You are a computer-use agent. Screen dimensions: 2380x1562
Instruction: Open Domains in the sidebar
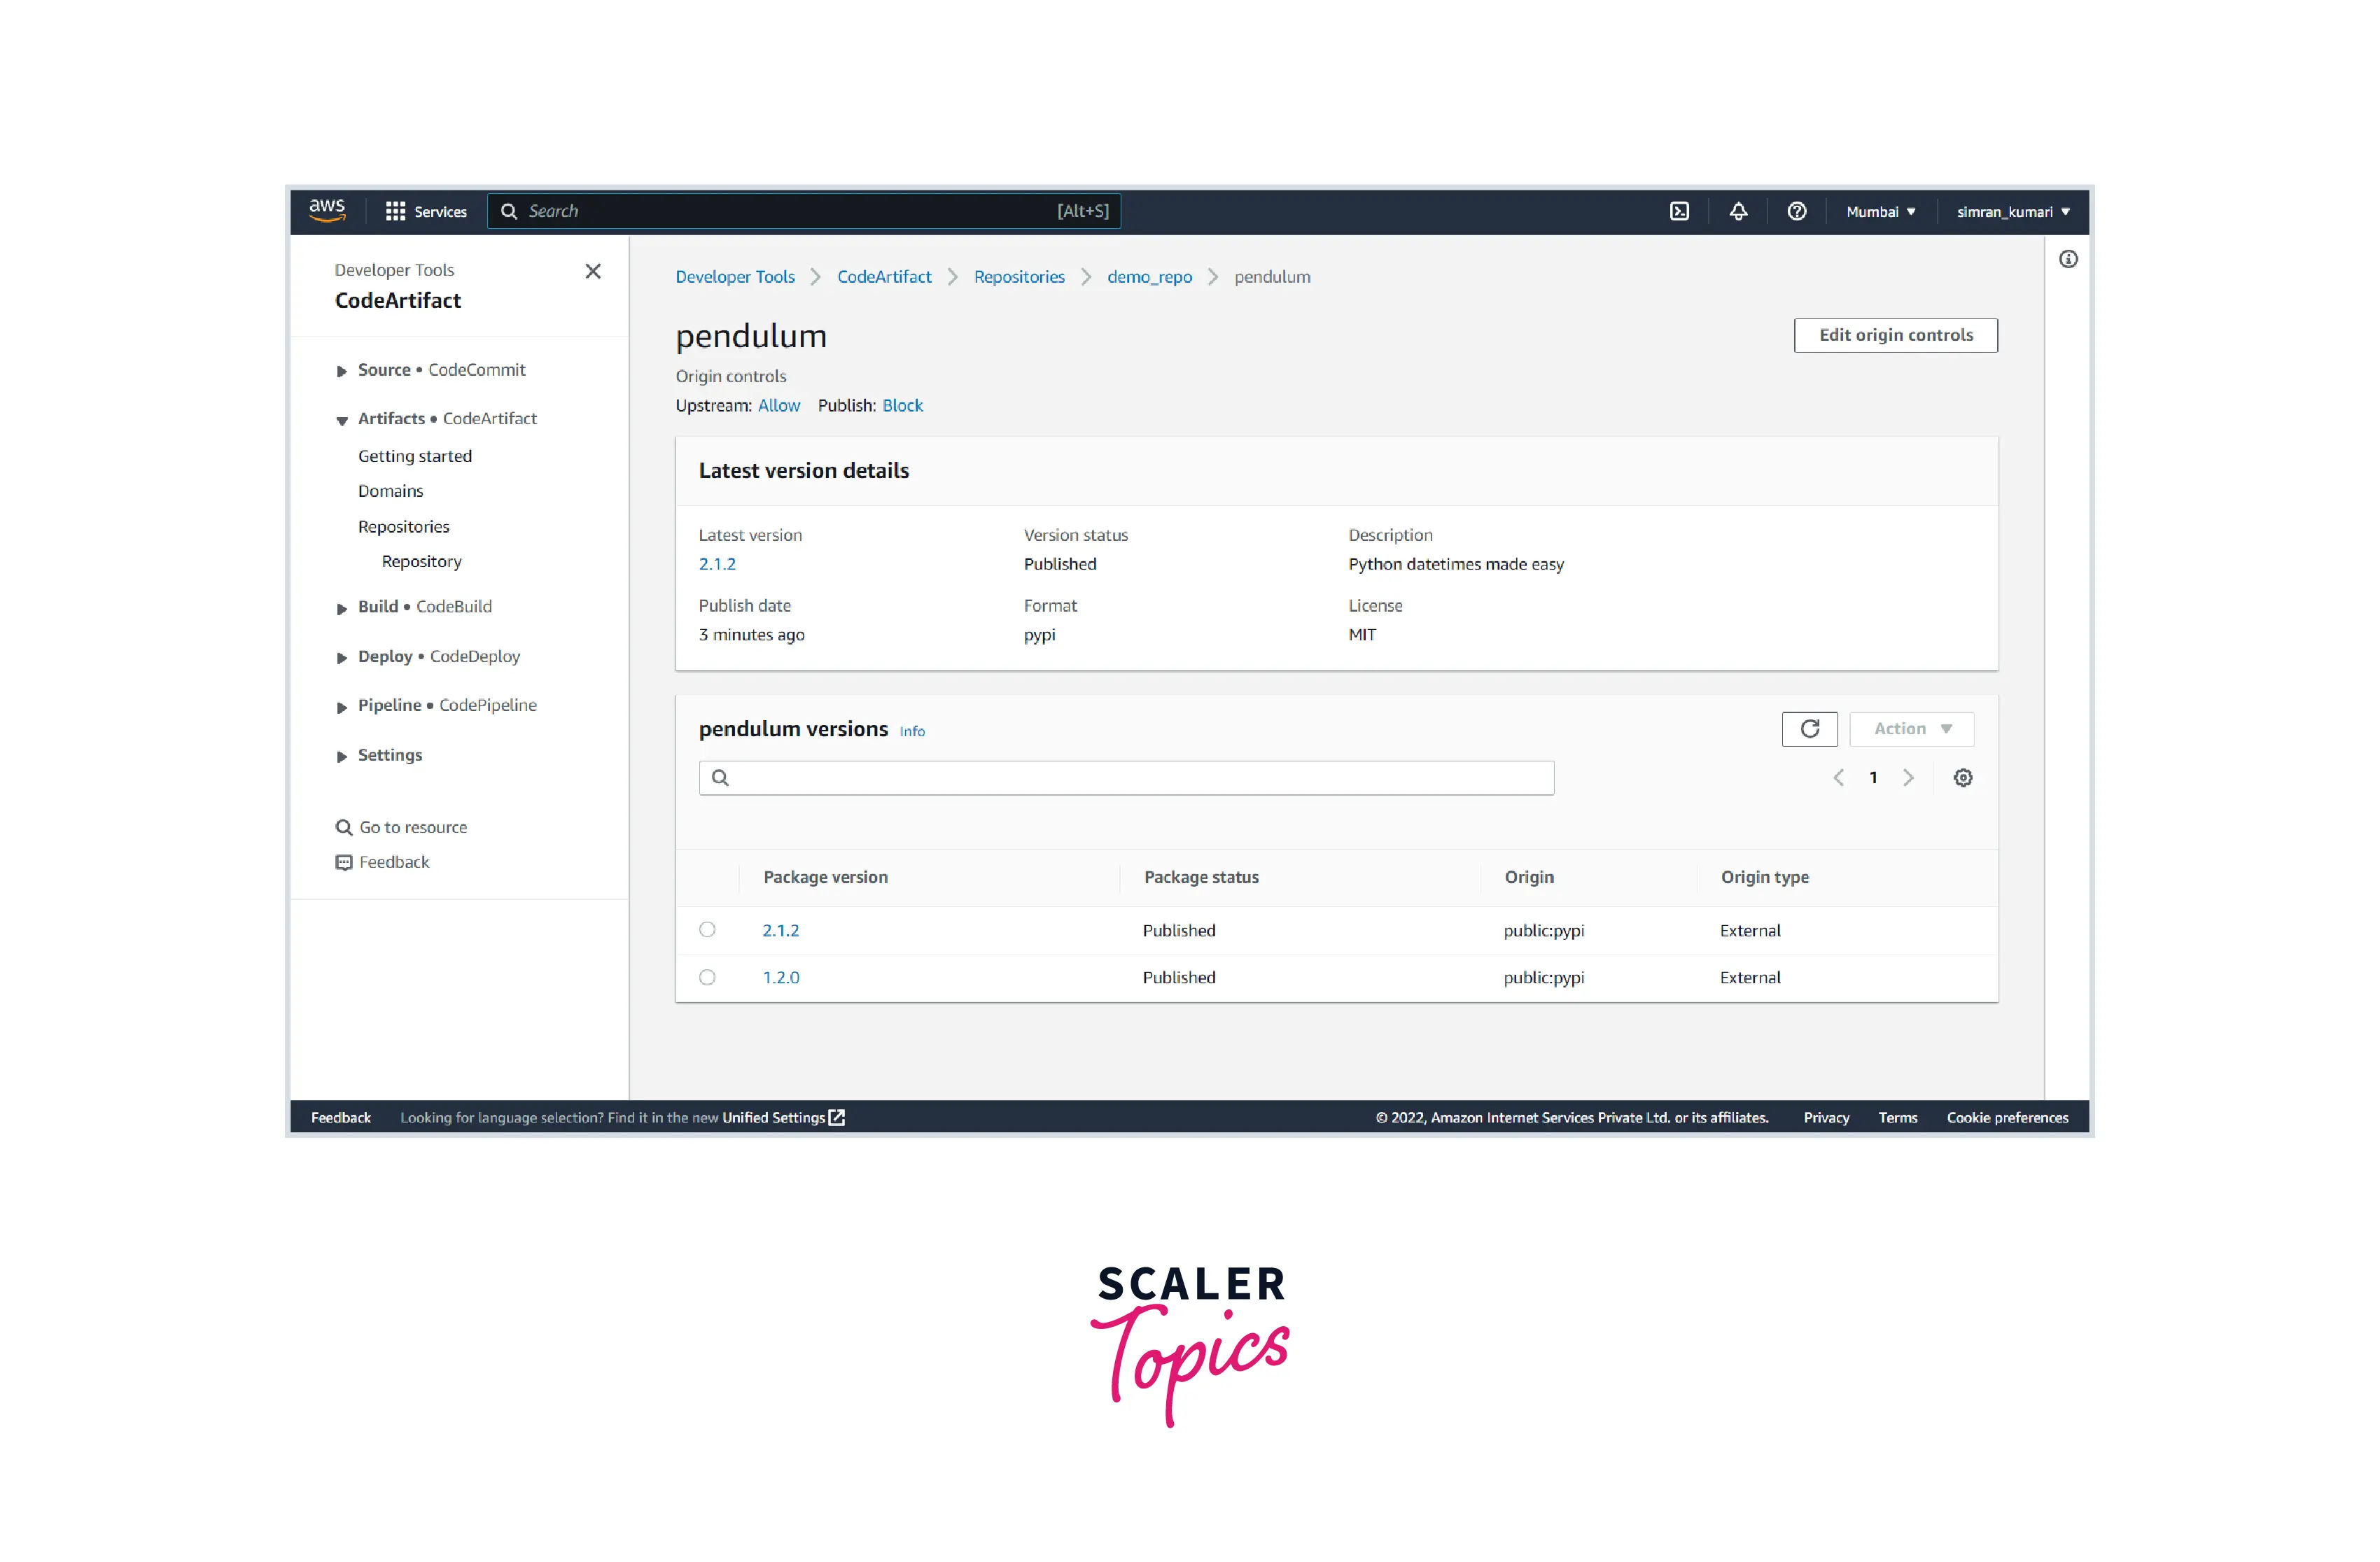pyautogui.click(x=390, y=491)
